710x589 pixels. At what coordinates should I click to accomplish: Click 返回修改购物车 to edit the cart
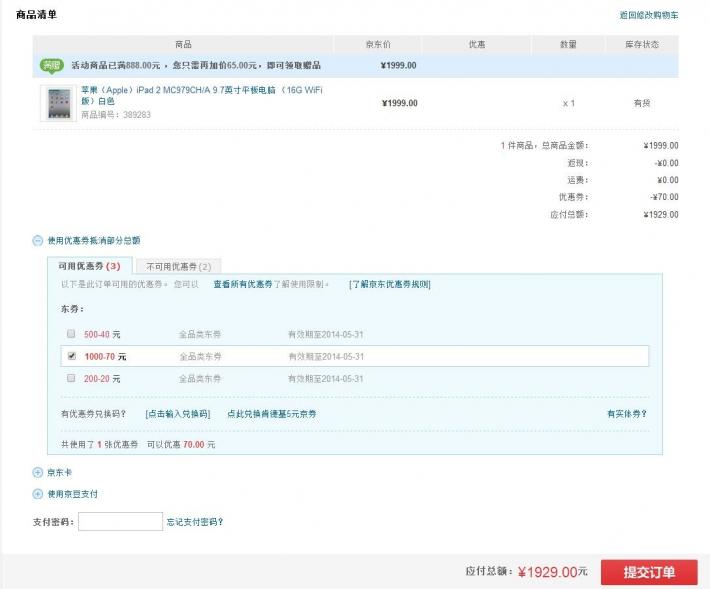point(648,15)
